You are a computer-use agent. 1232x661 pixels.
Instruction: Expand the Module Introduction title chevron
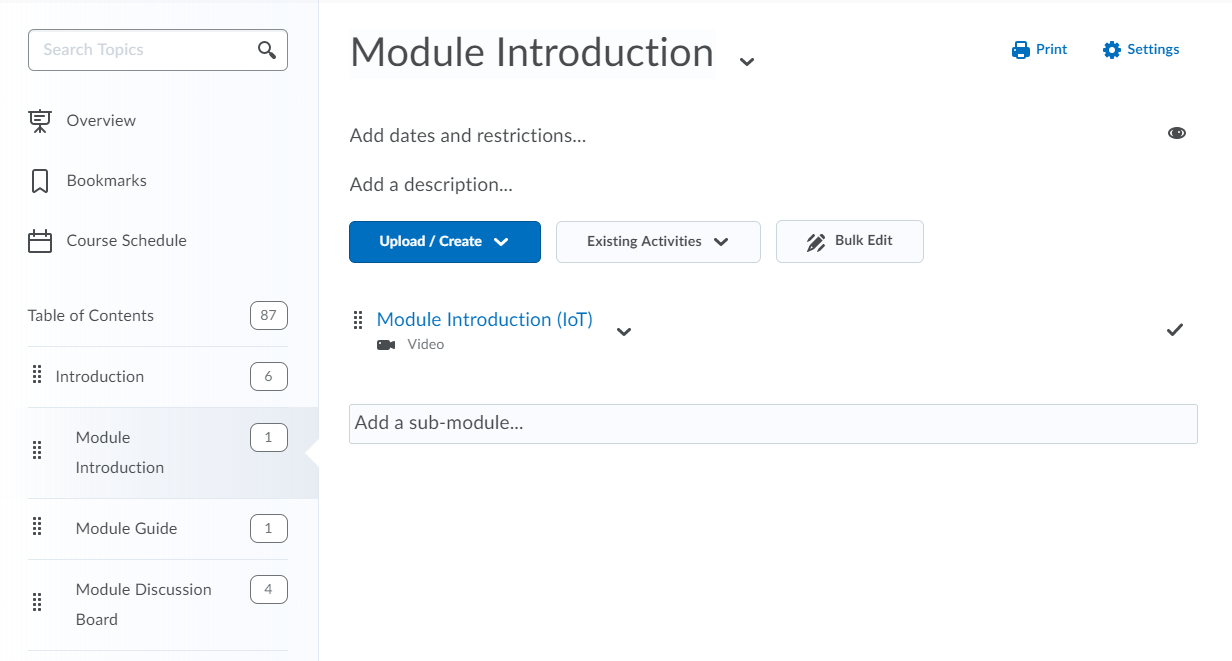[746, 61]
